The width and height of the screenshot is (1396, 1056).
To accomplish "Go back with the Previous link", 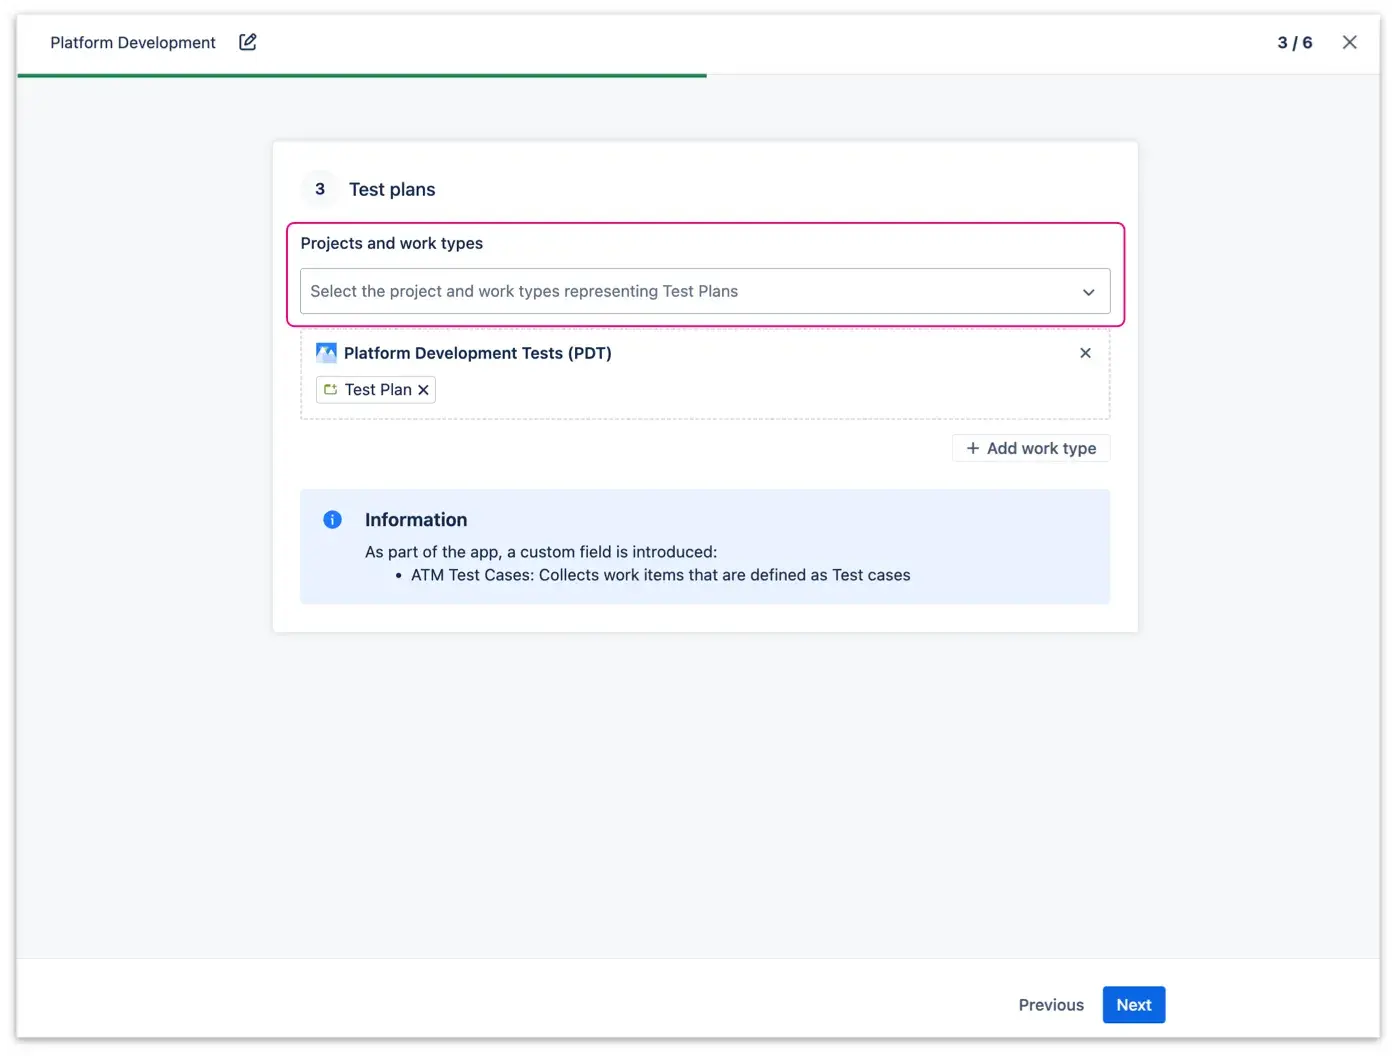I will point(1050,1004).
